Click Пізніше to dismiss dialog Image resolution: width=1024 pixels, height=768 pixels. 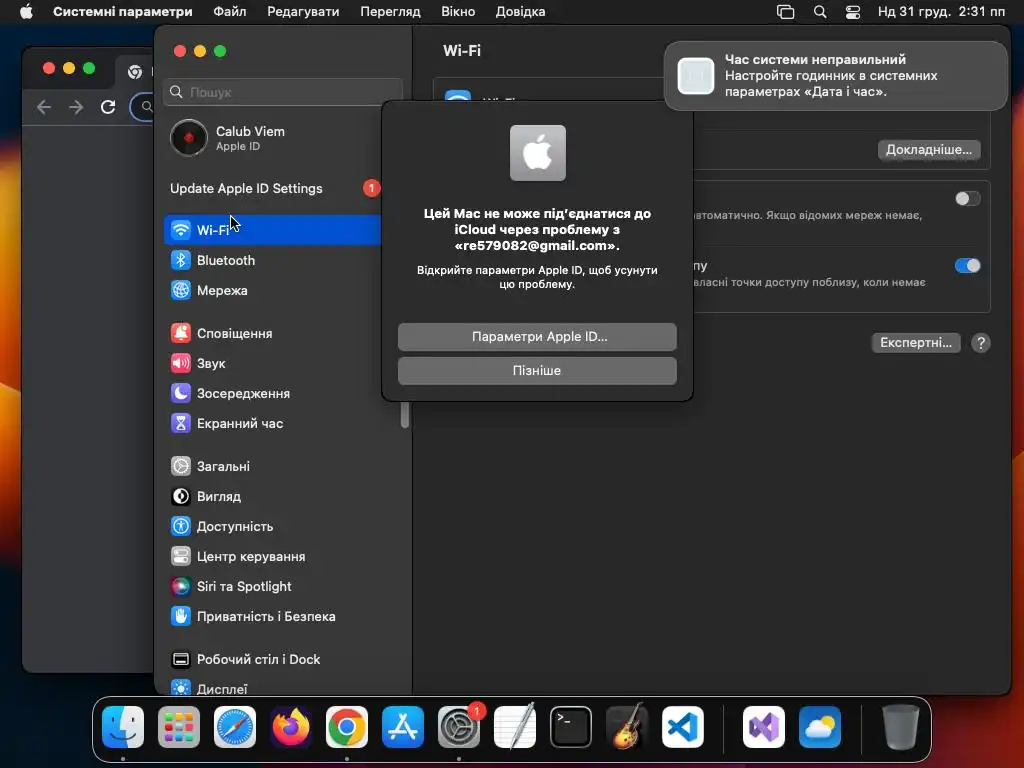pos(537,370)
